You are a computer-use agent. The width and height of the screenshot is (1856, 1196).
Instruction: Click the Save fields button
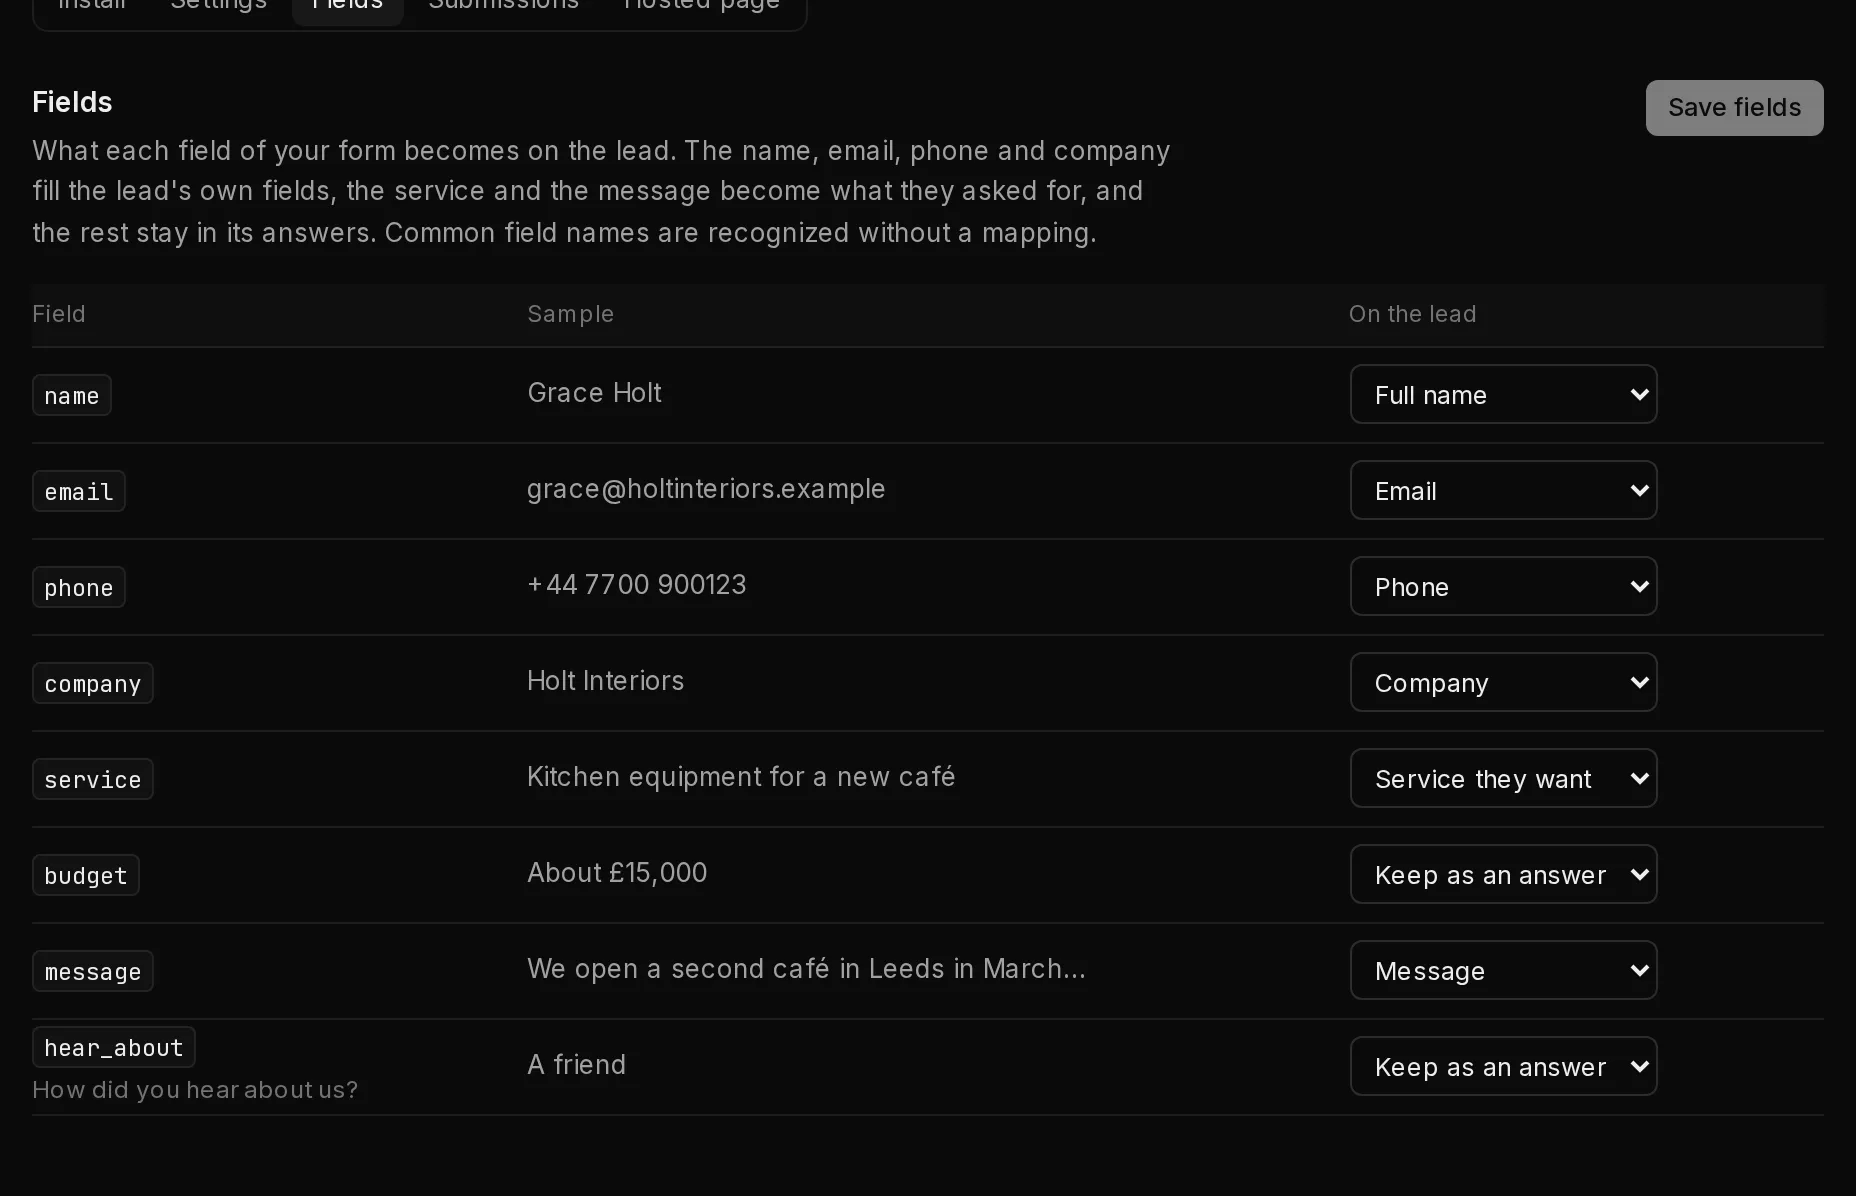tap(1734, 108)
